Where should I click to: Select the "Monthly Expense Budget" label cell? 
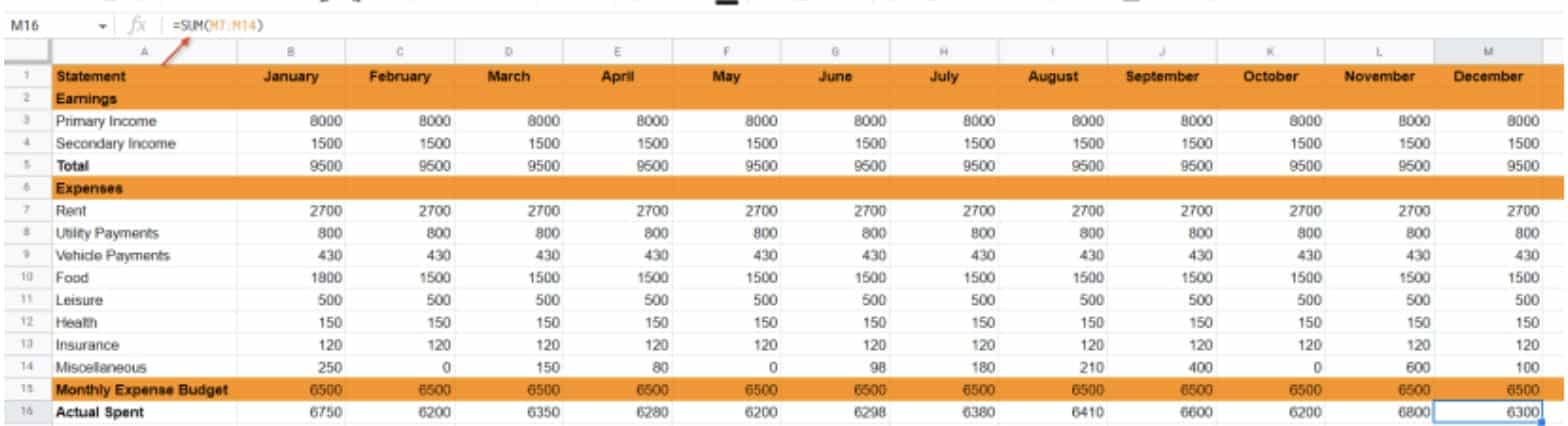(144, 389)
